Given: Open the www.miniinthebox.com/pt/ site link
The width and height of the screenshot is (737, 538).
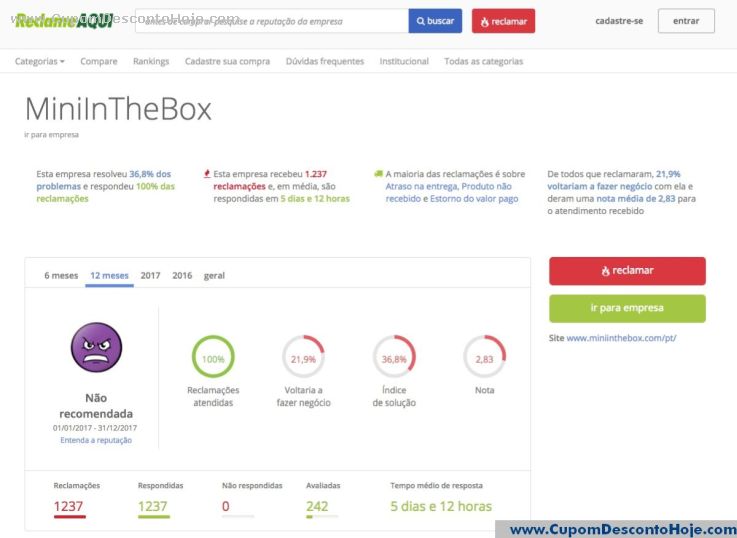Looking at the screenshot, I should coord(621,338).
